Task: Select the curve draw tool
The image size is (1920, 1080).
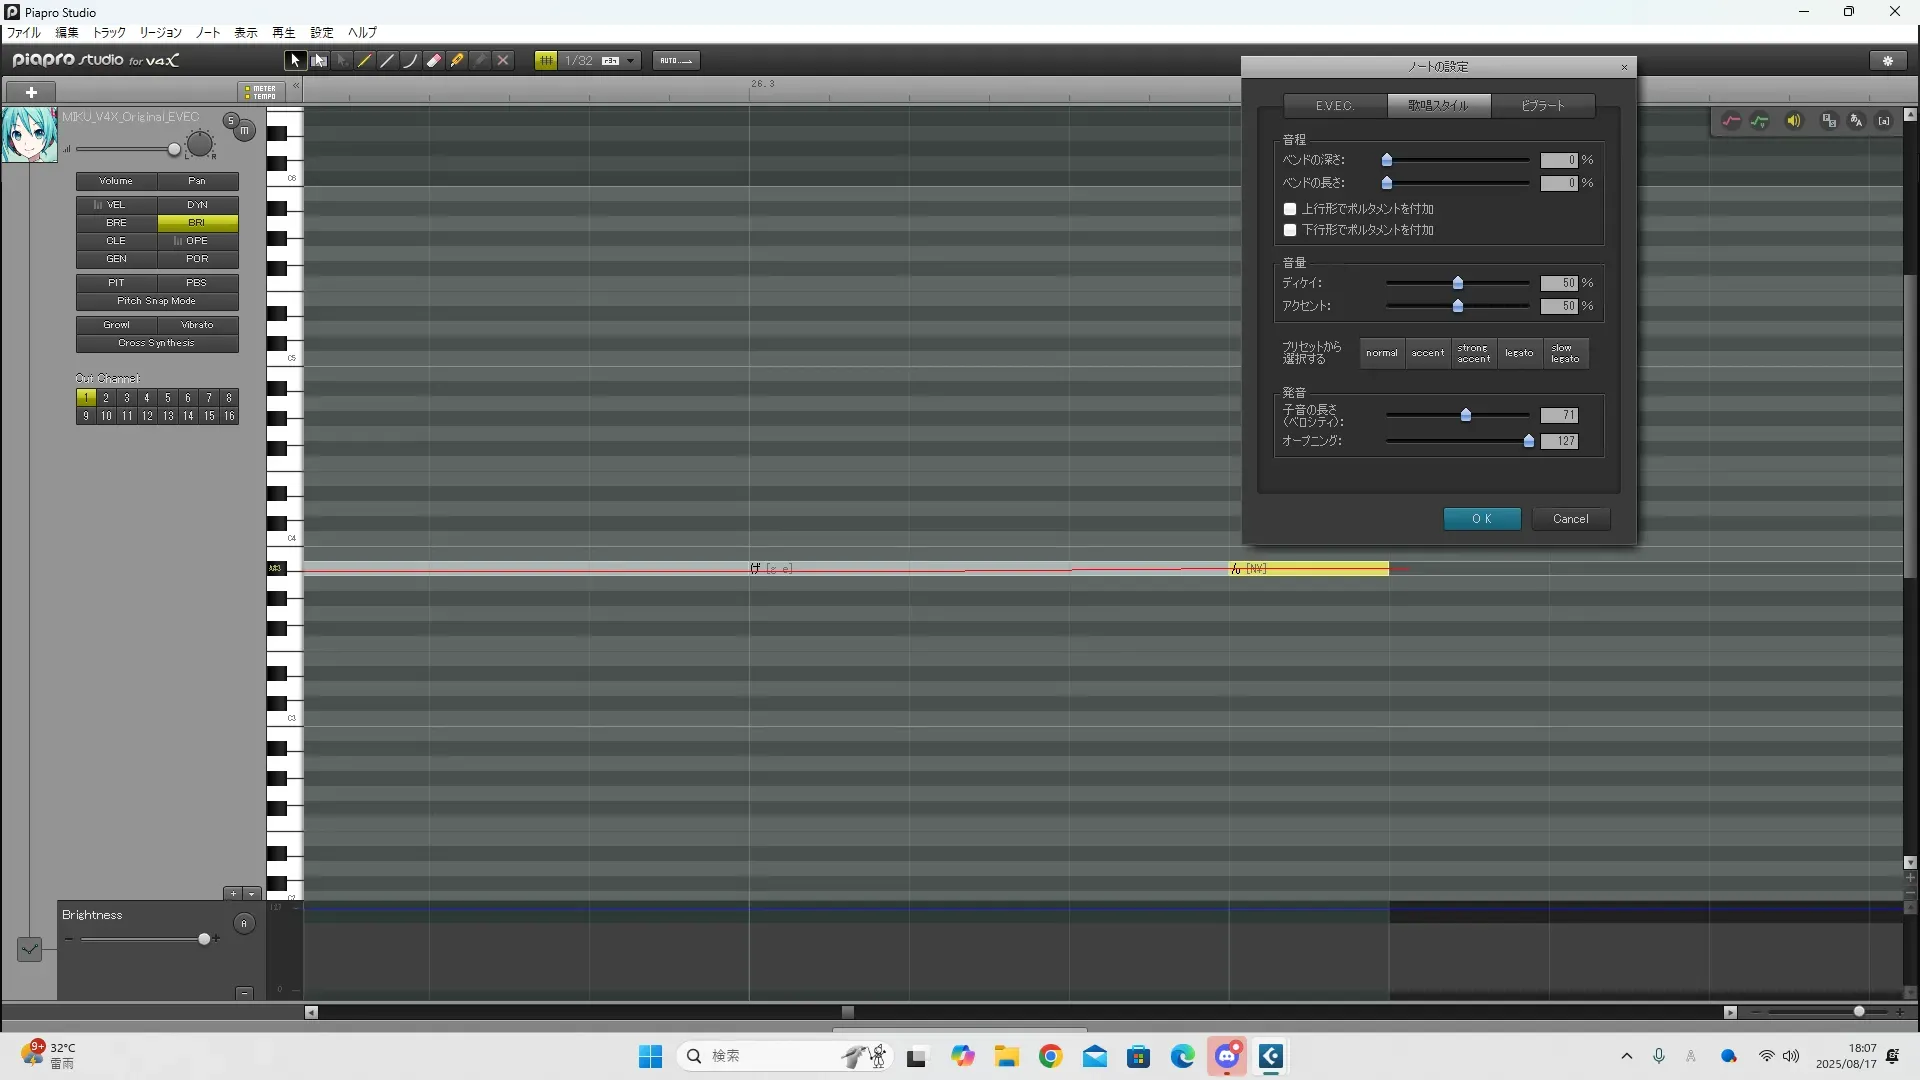Action: pos(410,61)
